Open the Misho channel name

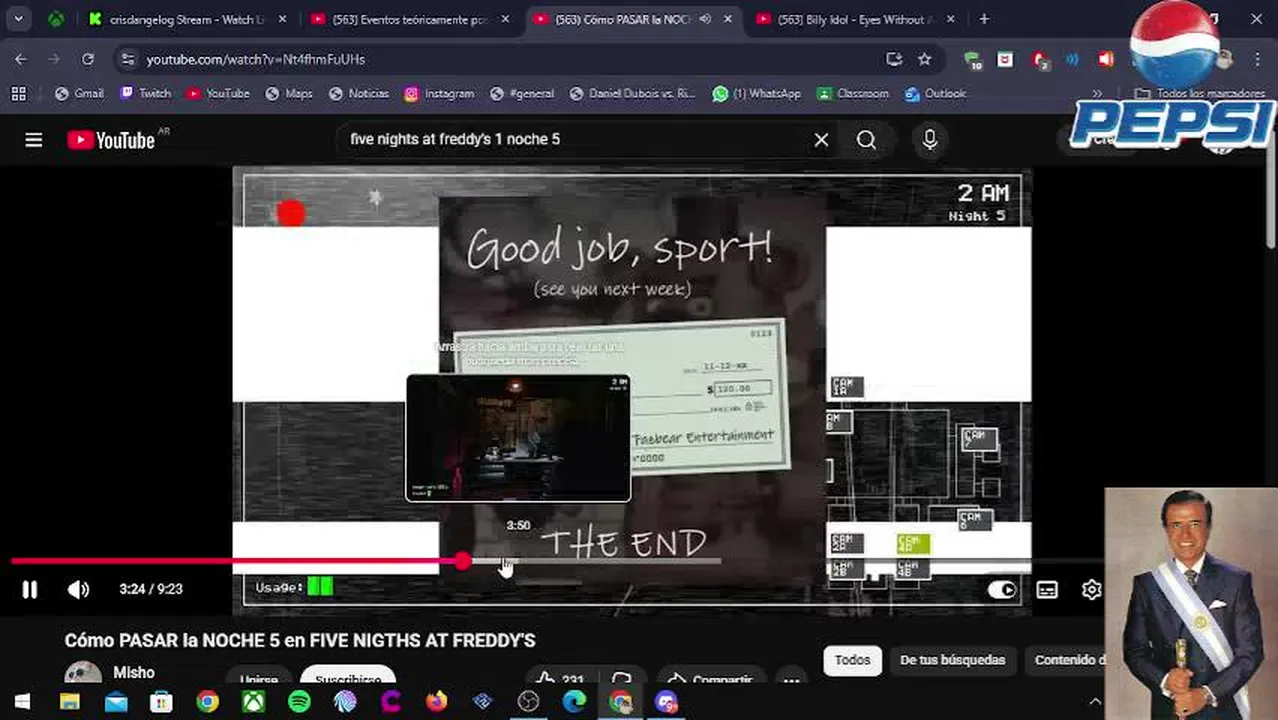133,673
